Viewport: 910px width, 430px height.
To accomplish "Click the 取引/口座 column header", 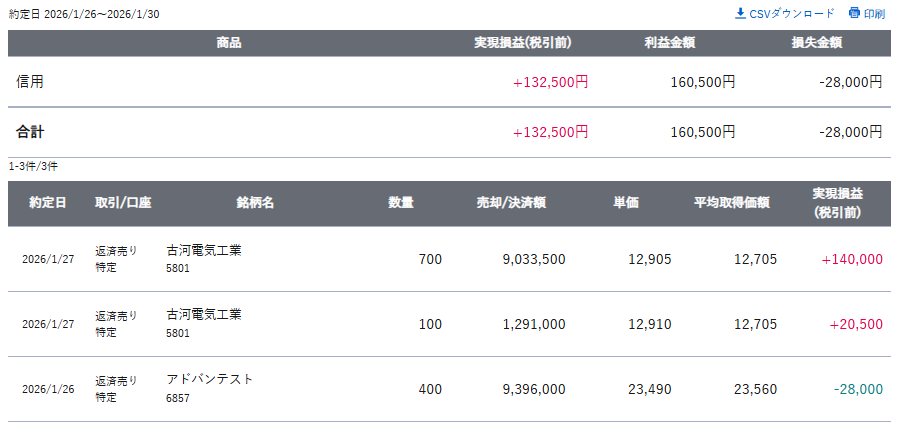I will pyautogui.click(x=123, y=203).
